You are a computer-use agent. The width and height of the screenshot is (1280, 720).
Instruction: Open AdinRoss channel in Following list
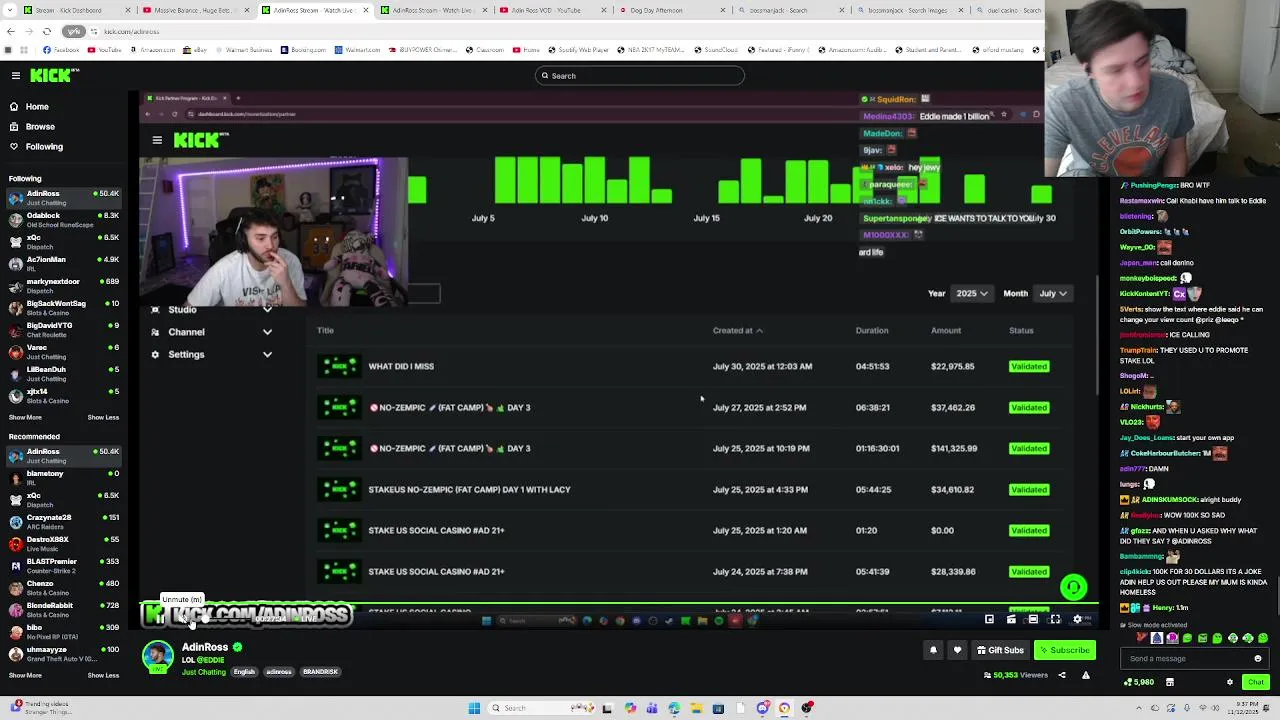(62, 197)
